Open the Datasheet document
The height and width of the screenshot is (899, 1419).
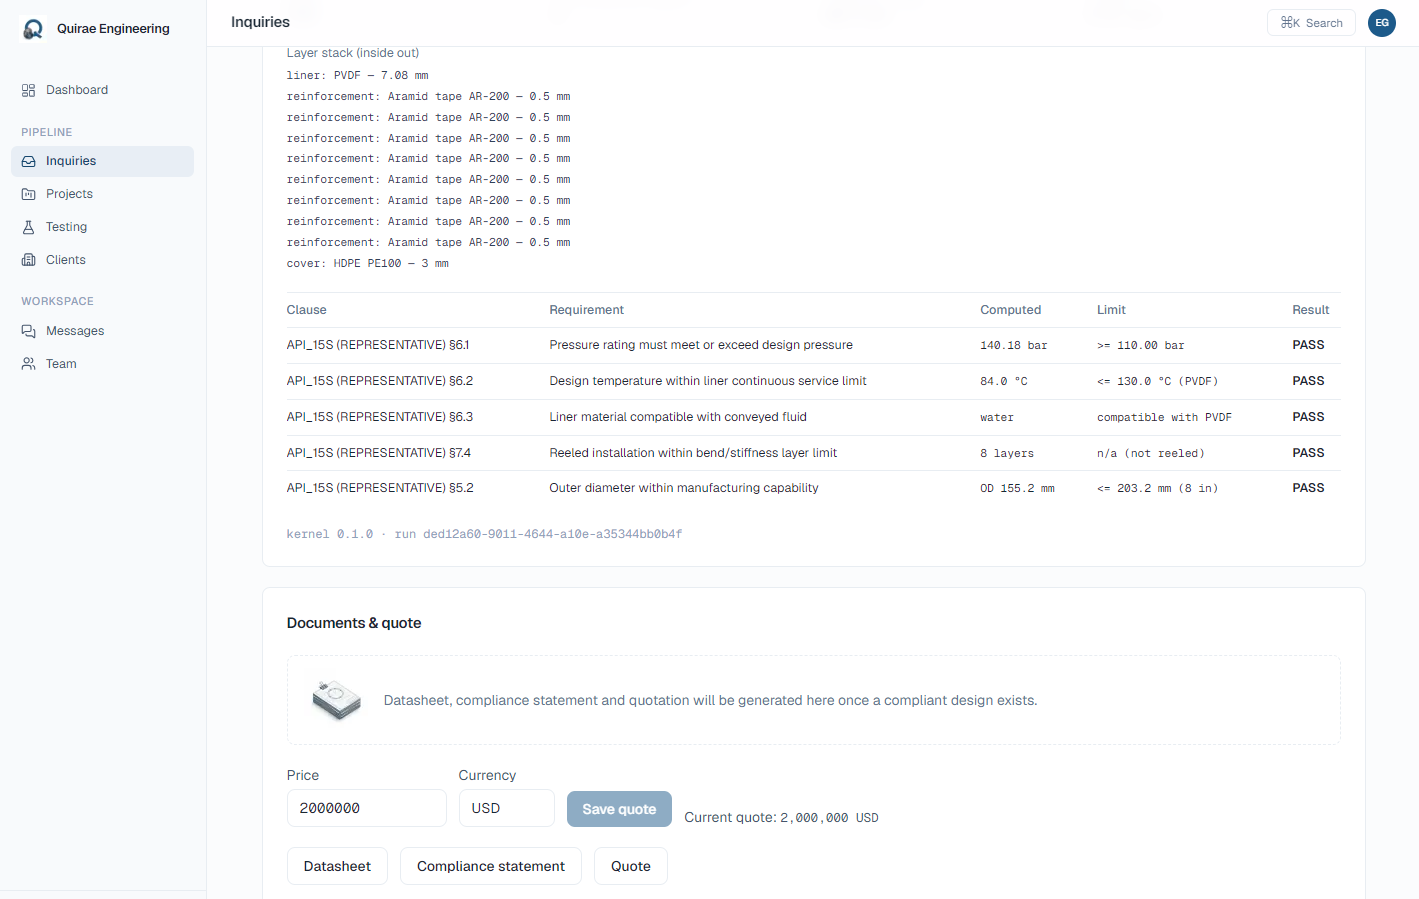tap(337, 866)
